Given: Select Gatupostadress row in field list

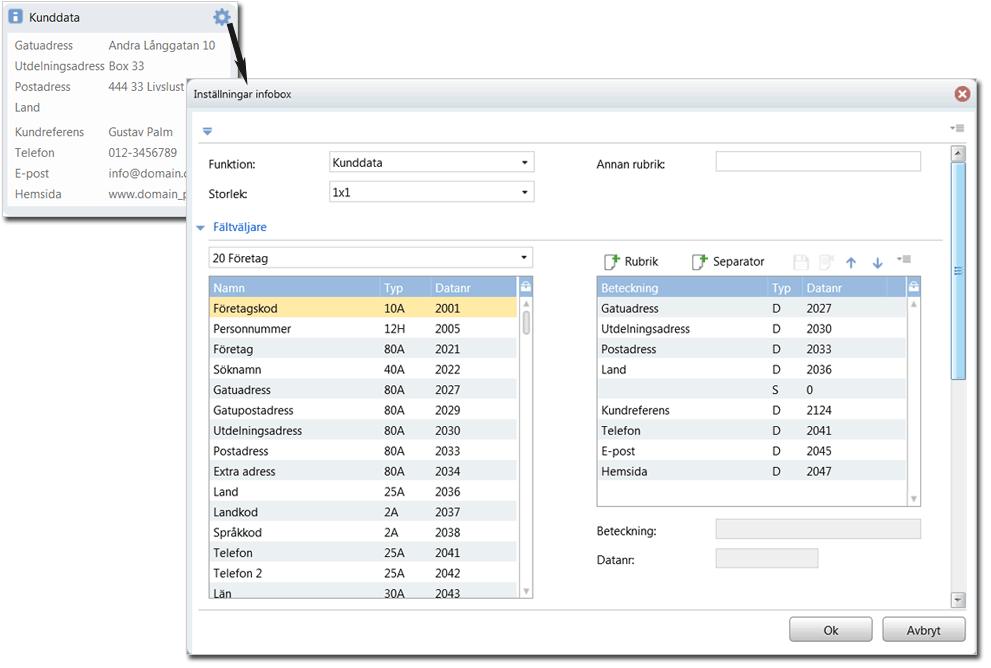Looking at the screenshot, I should (x=363, y=410).
